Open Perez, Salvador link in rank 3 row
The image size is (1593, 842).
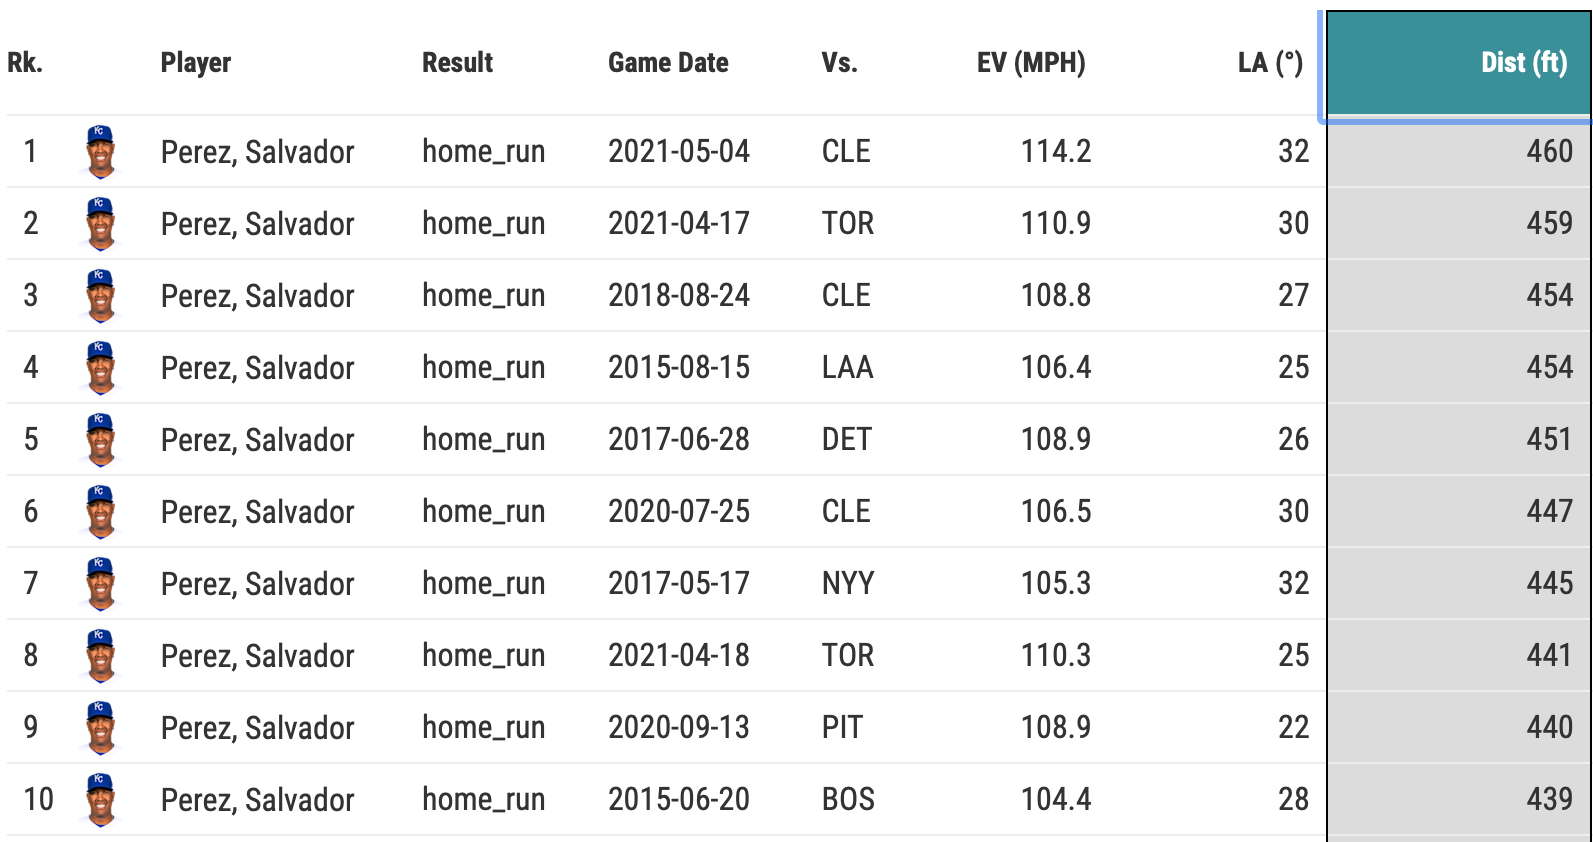point(258,296)
